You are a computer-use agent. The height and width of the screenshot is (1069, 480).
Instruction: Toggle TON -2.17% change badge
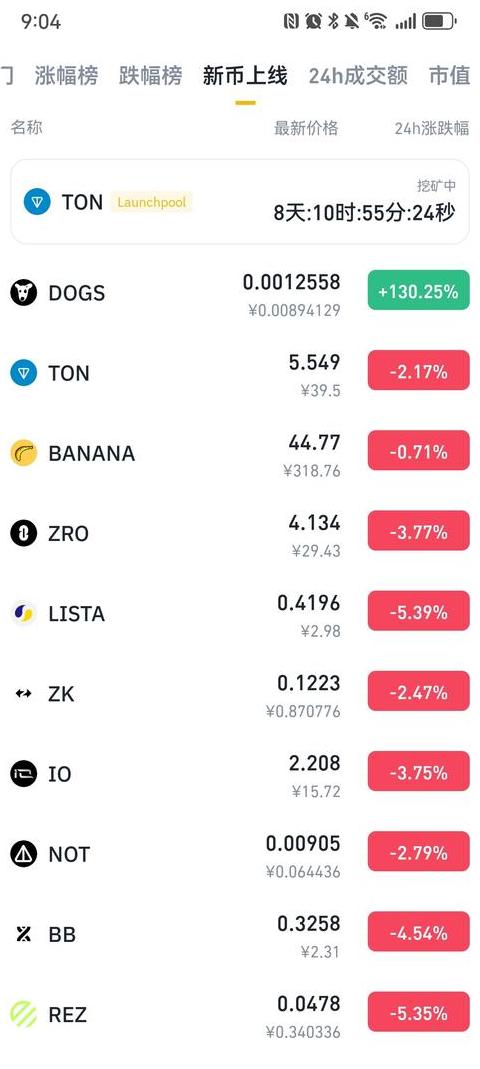pyautogui.click(x=419, y=370)
